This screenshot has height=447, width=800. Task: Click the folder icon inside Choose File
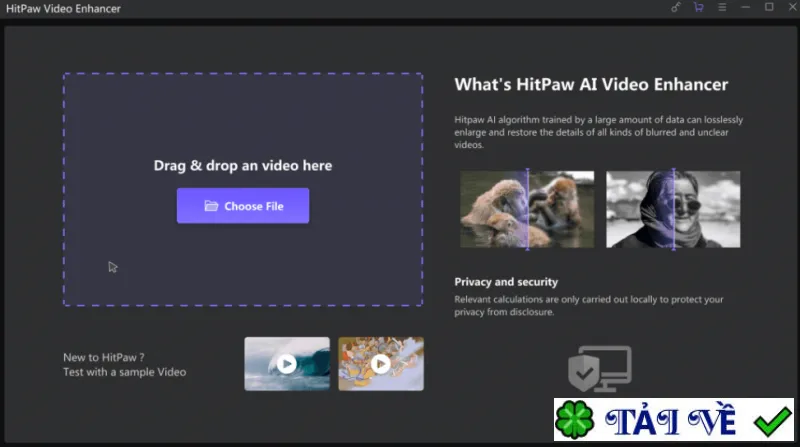211,206
